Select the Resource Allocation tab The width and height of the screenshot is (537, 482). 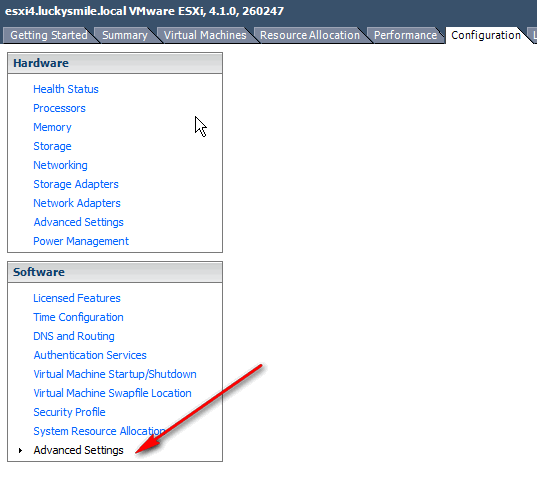point(310,35)
